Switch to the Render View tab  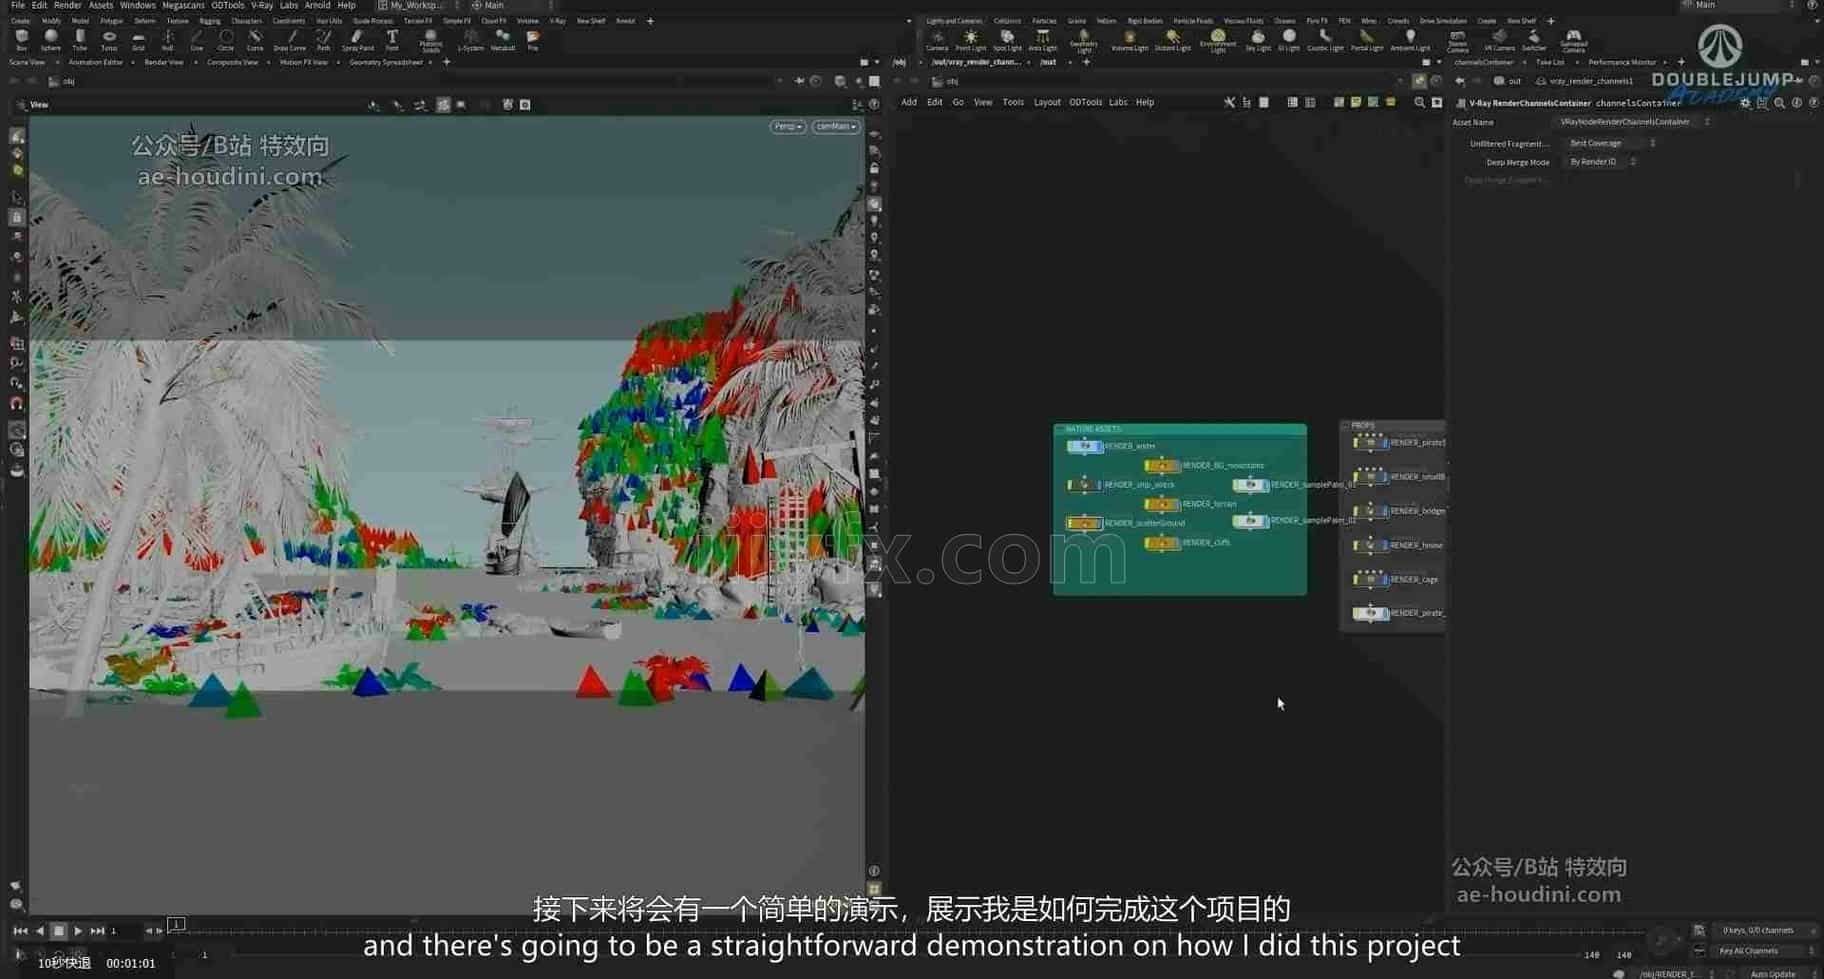point(163,62)
